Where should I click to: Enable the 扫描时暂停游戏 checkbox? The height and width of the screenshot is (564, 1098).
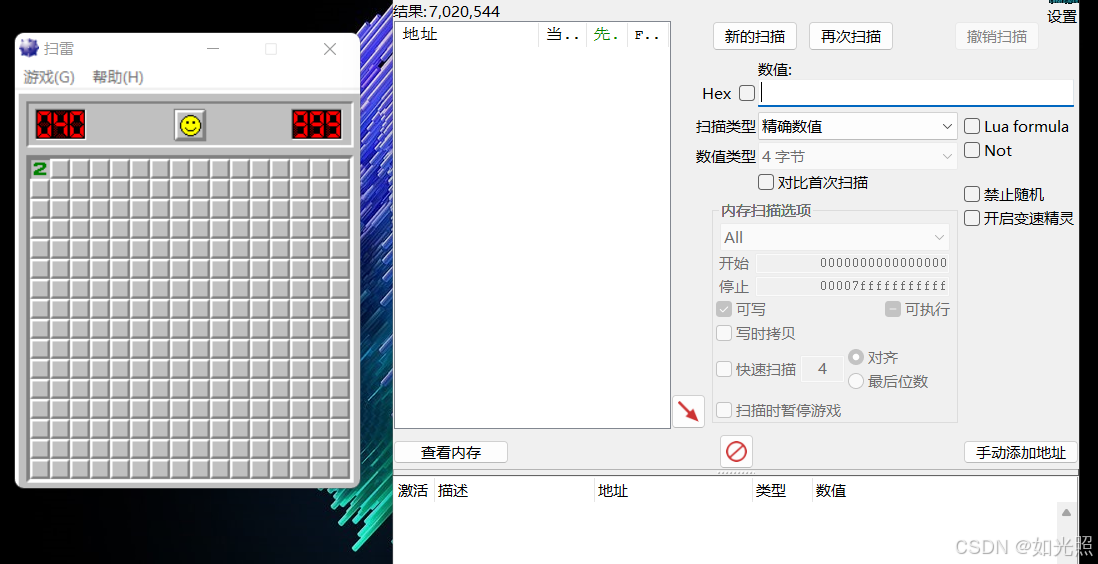pyautogui.click(x=724, y=410)
